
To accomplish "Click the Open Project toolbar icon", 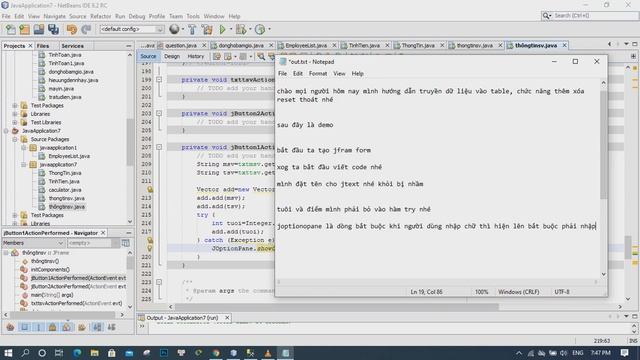I will pos(39,29).
